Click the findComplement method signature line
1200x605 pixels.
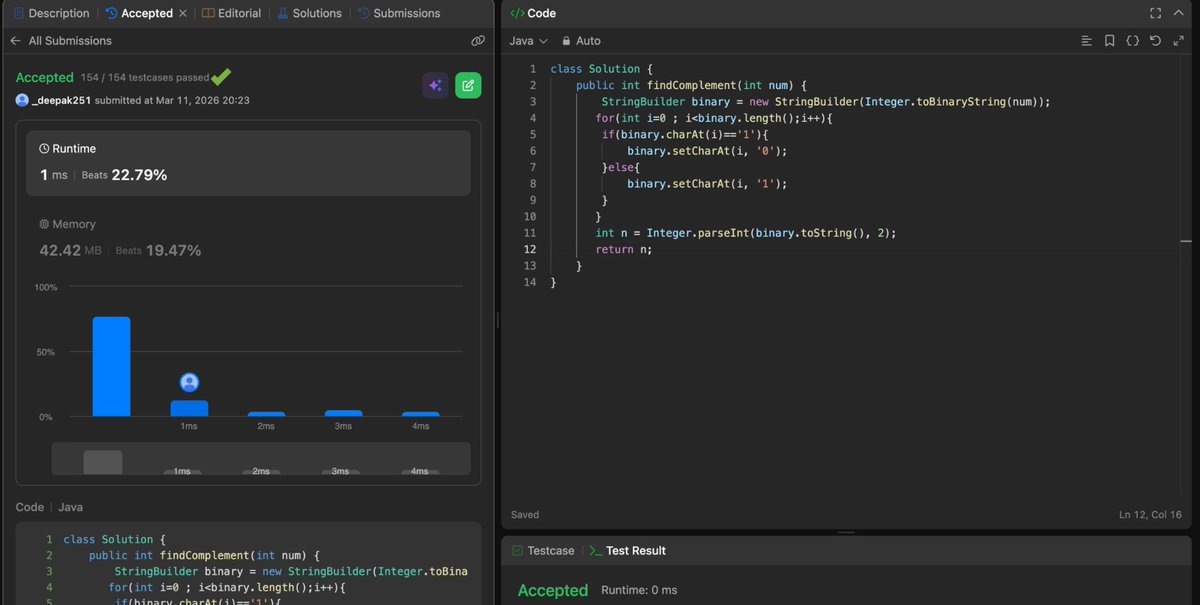[x=691, y=85]
